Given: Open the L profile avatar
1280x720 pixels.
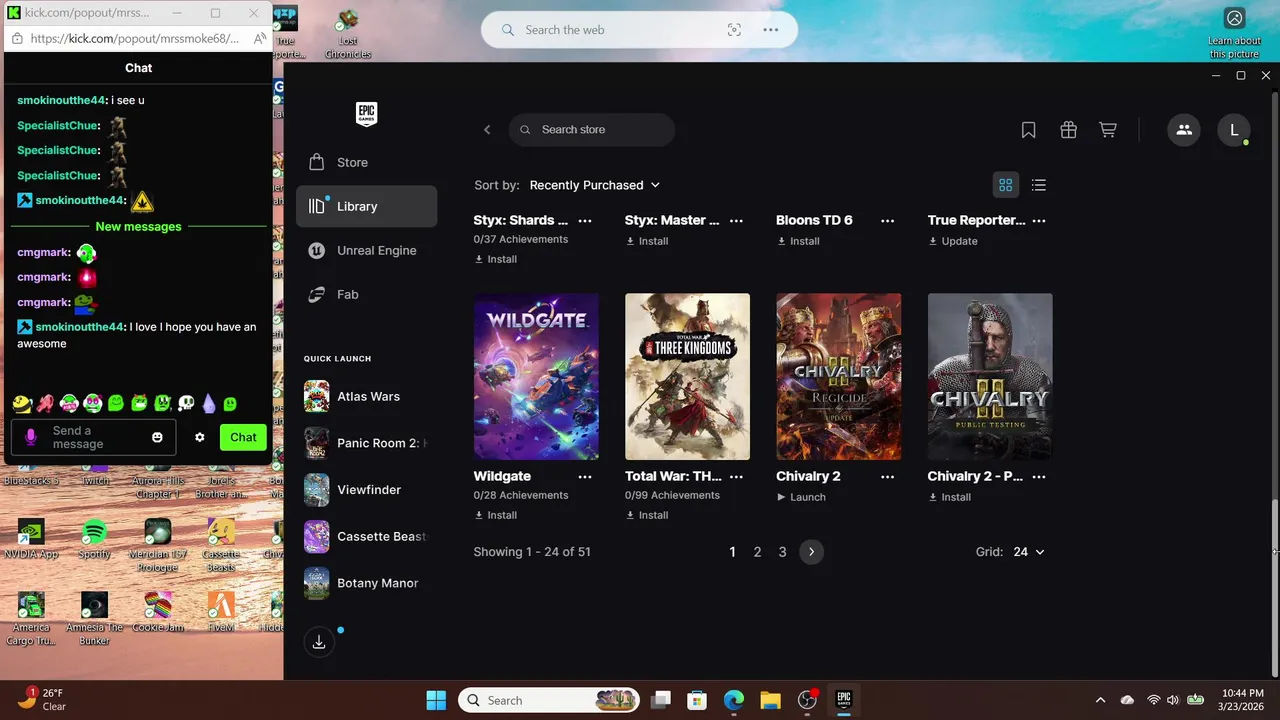Looking at the screenshot, I should pyautogui.click(x=1234, y=130).
